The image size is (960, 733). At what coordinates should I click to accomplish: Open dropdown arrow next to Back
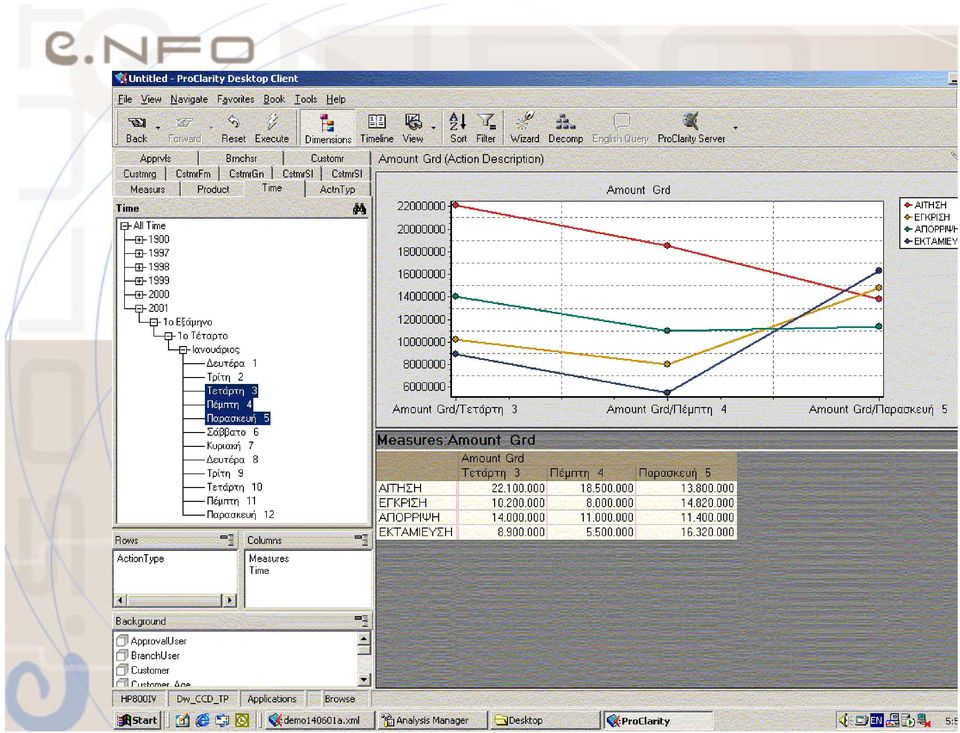point(157,128)
